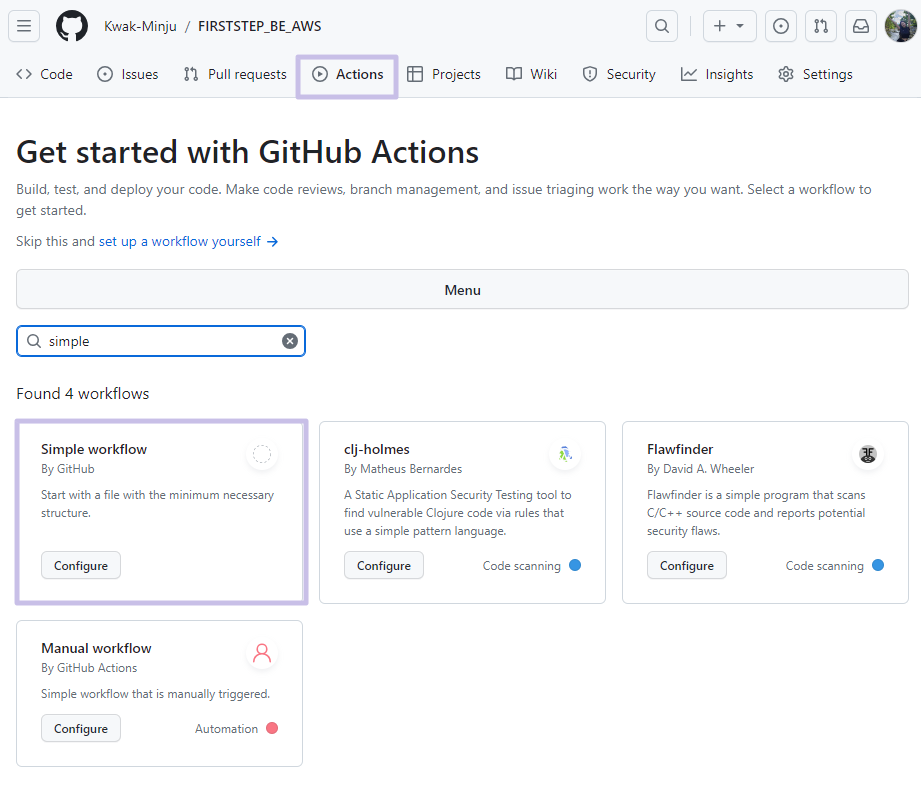
Task: Click the search magnifier inside the workflow search field
Action: click(34, 341)
